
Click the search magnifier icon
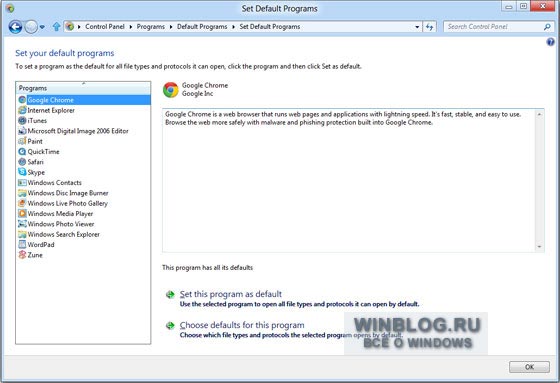click(x=547, y=27)
